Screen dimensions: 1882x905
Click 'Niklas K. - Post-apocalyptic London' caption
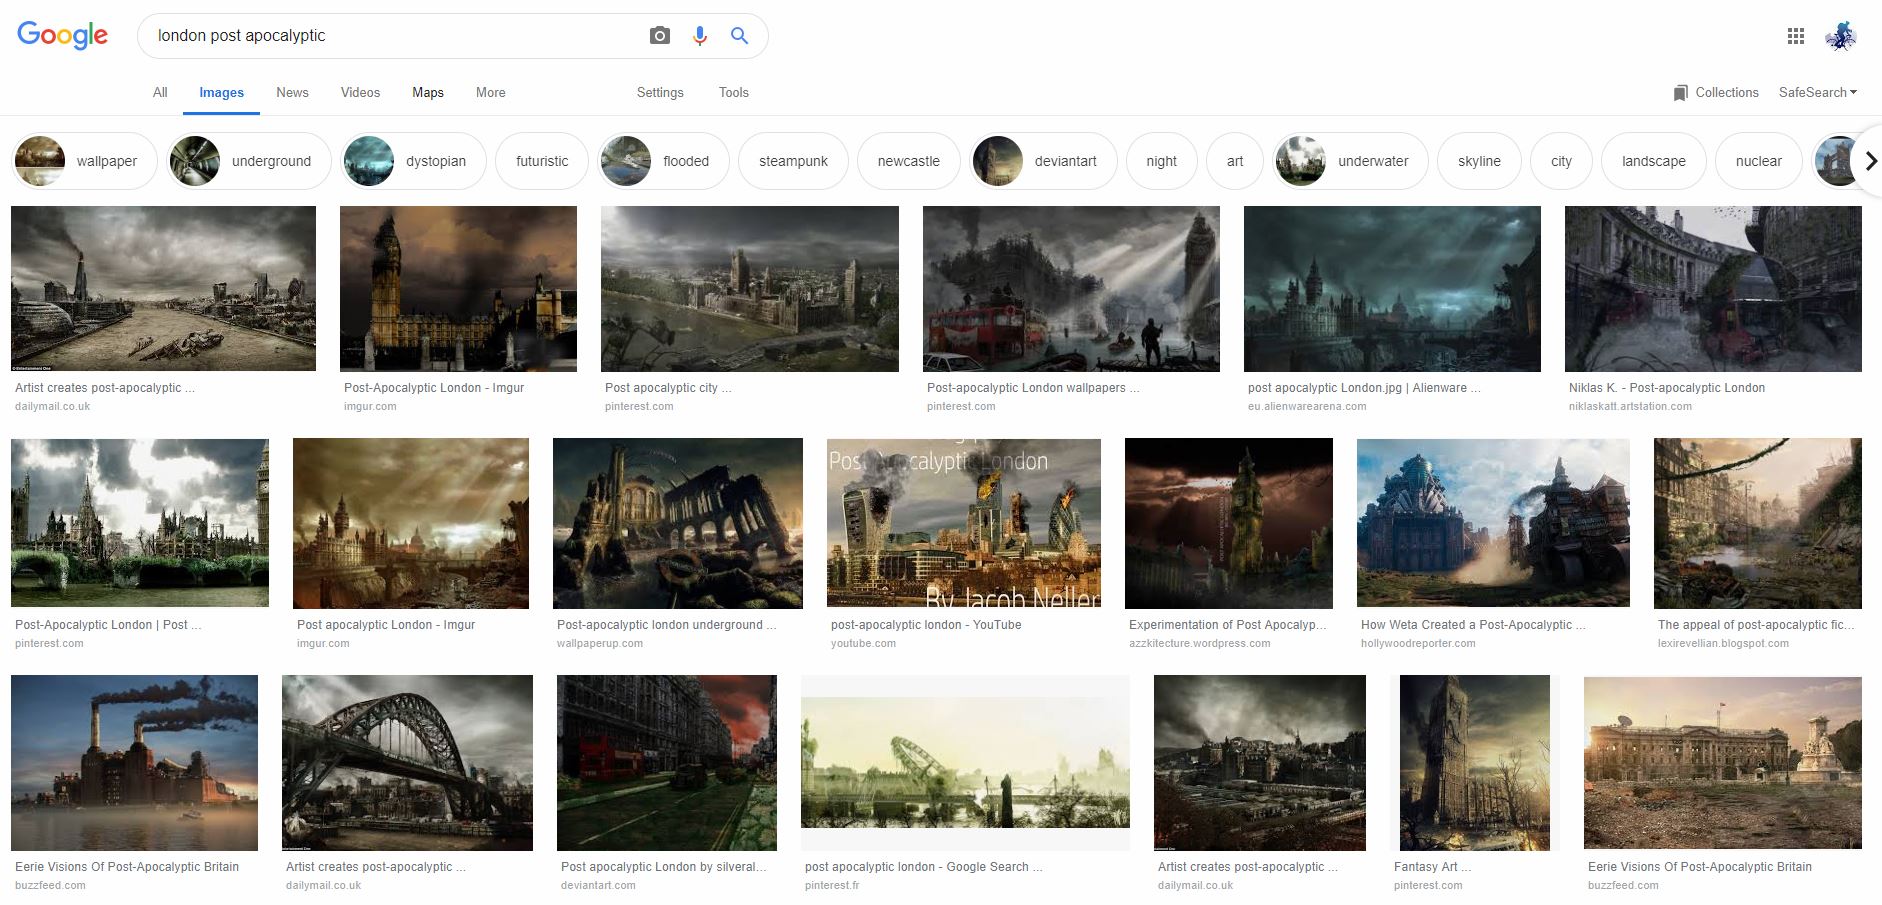(x=1667, y=388)
